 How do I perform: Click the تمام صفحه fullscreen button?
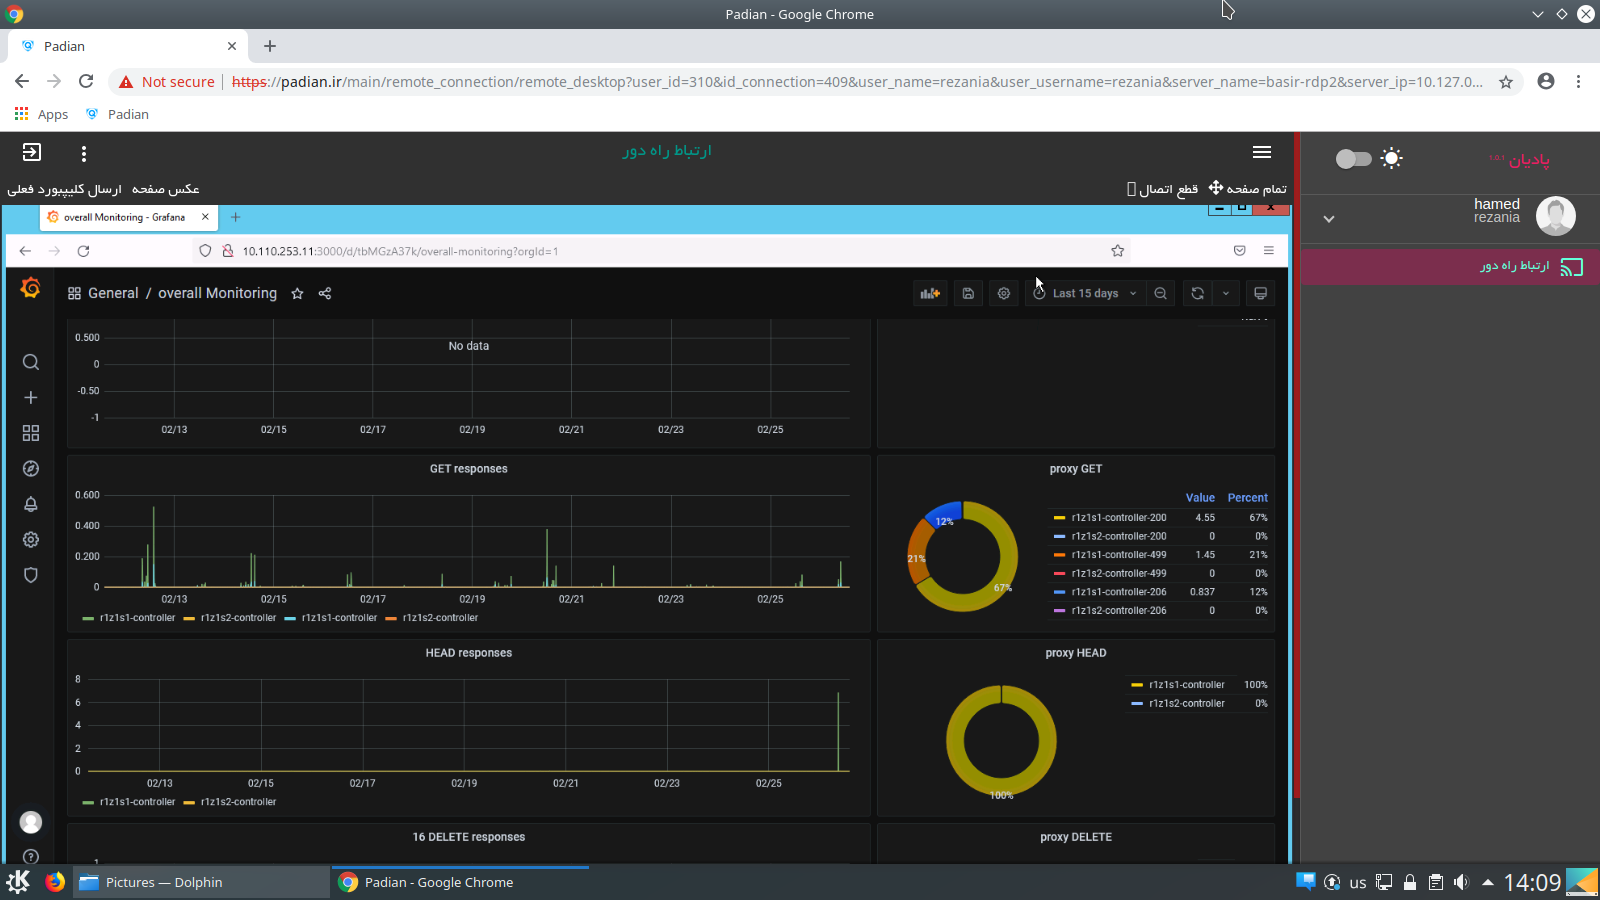[x=1248, y=189]
